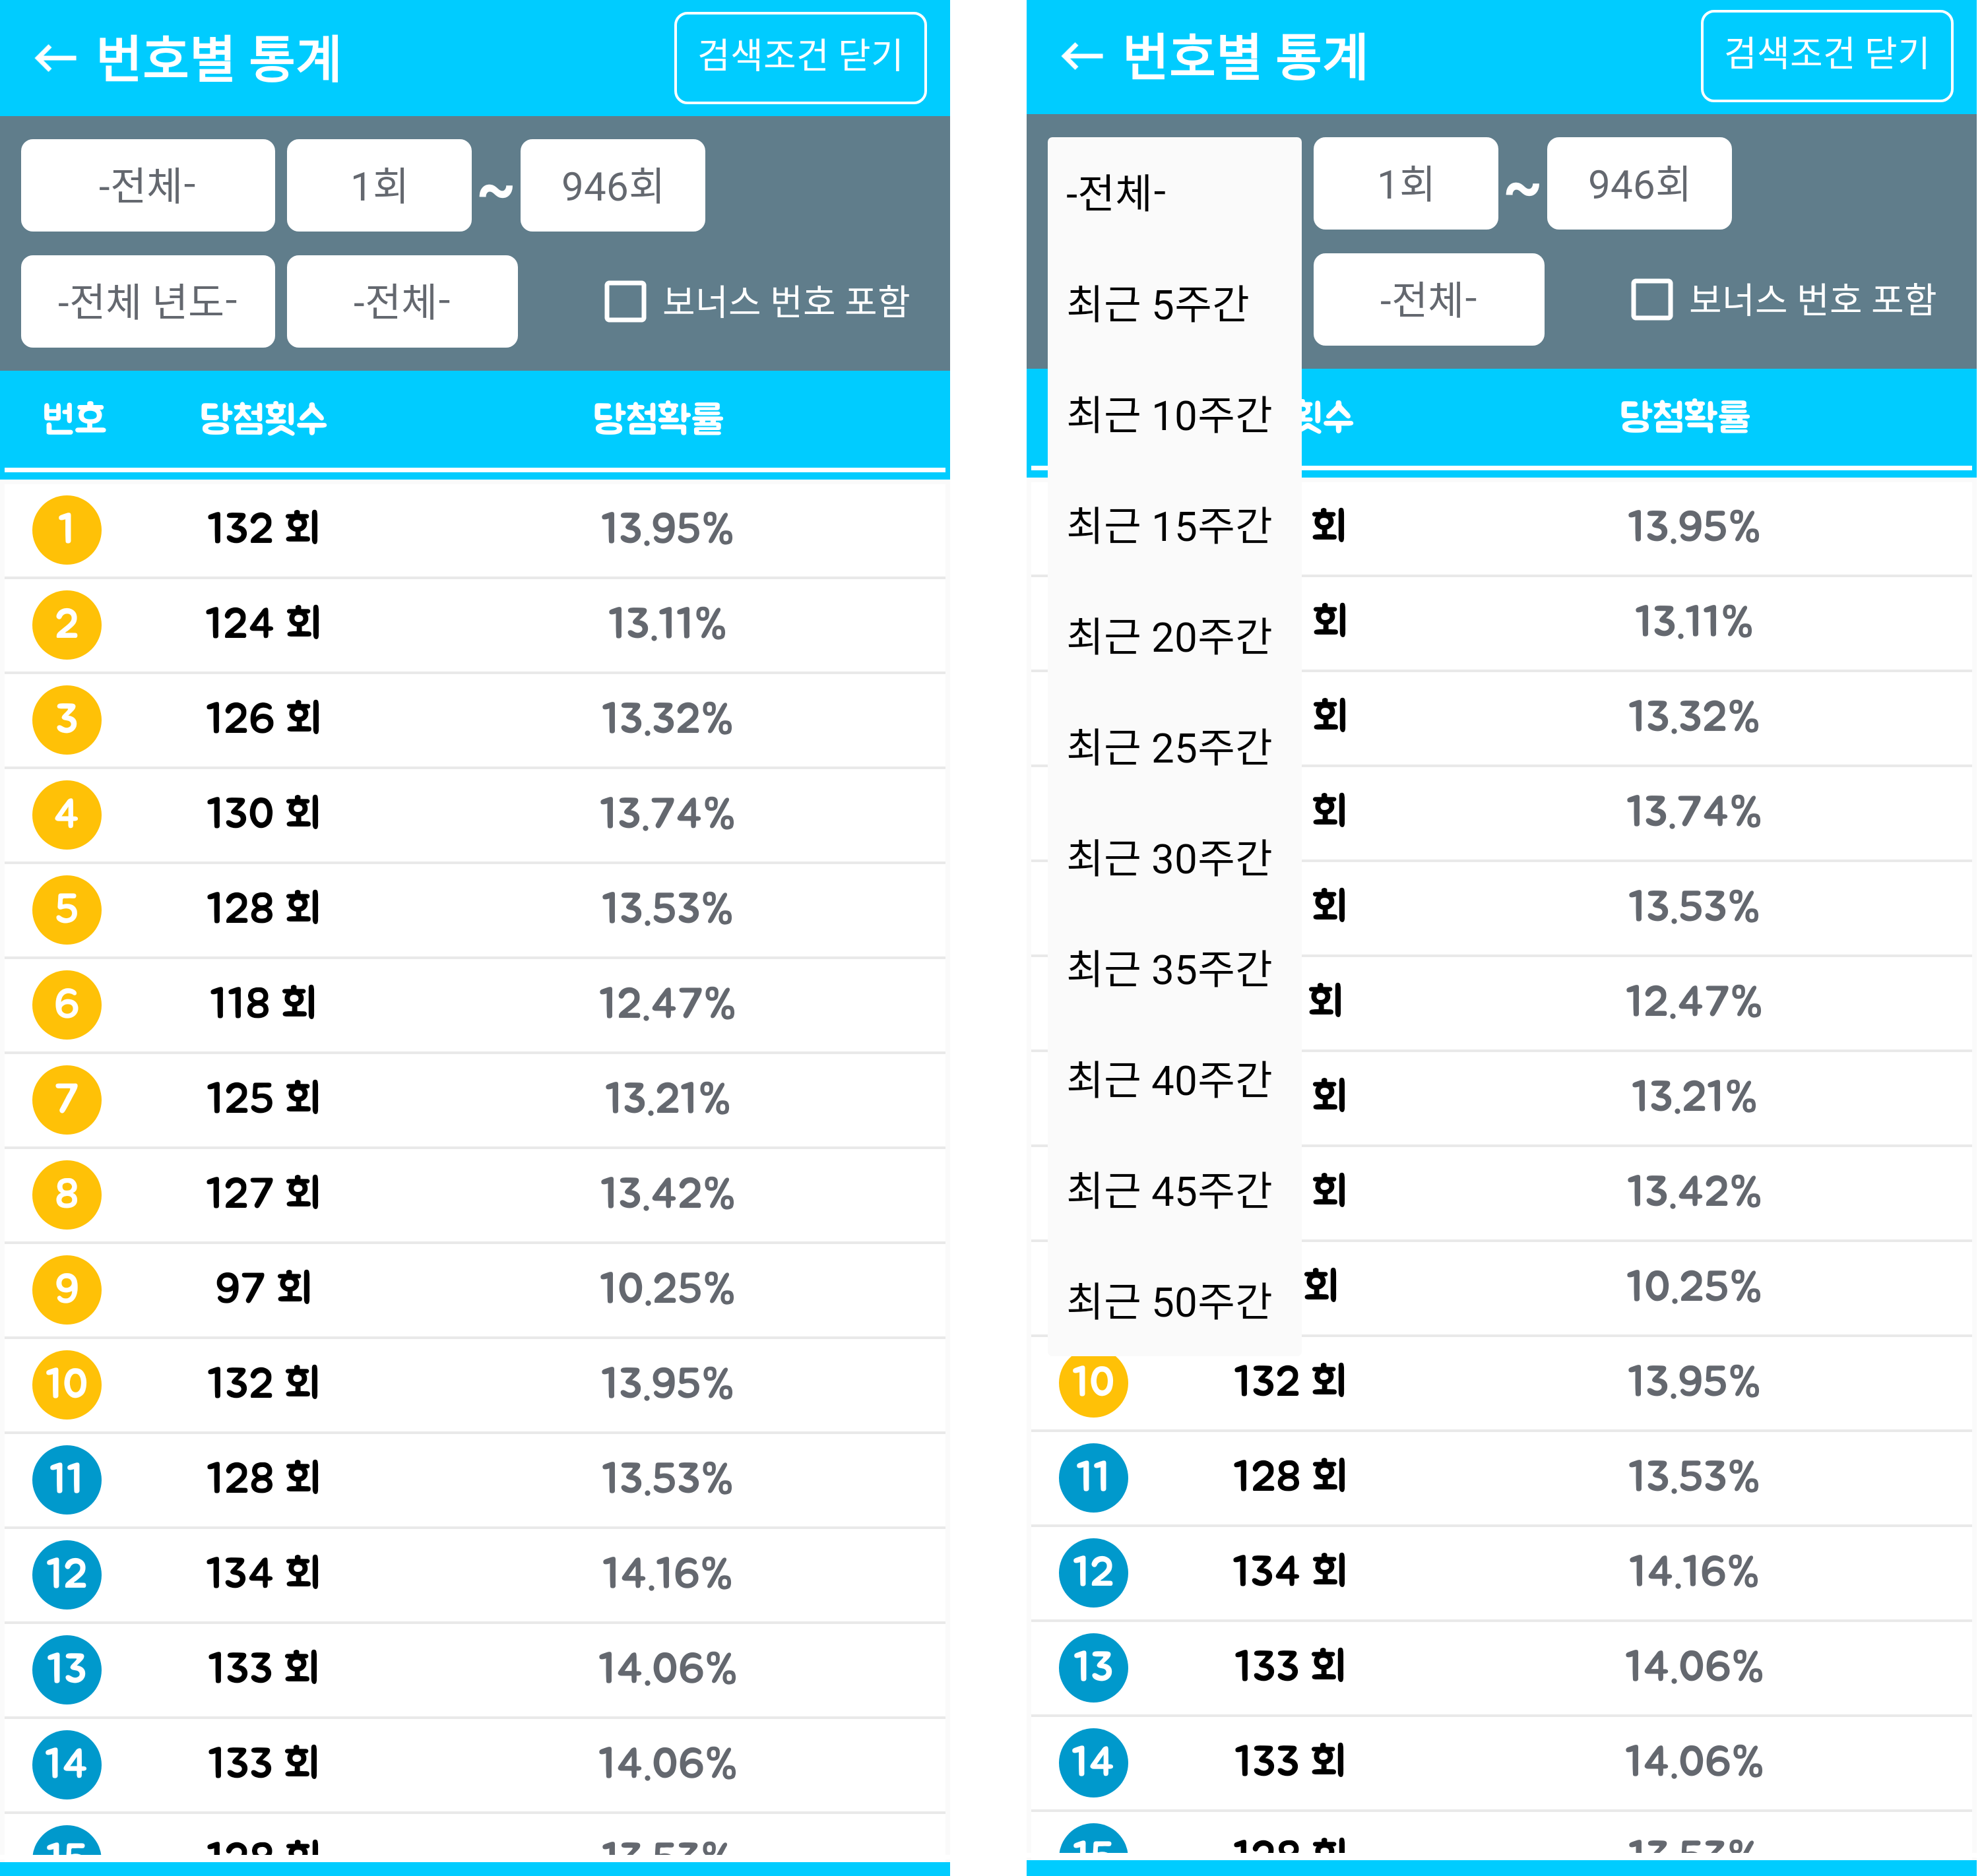This screenshot has height=1876, width=1982.
Task: Open the 946회 end round dropdown on left
Action: point(612,186)
